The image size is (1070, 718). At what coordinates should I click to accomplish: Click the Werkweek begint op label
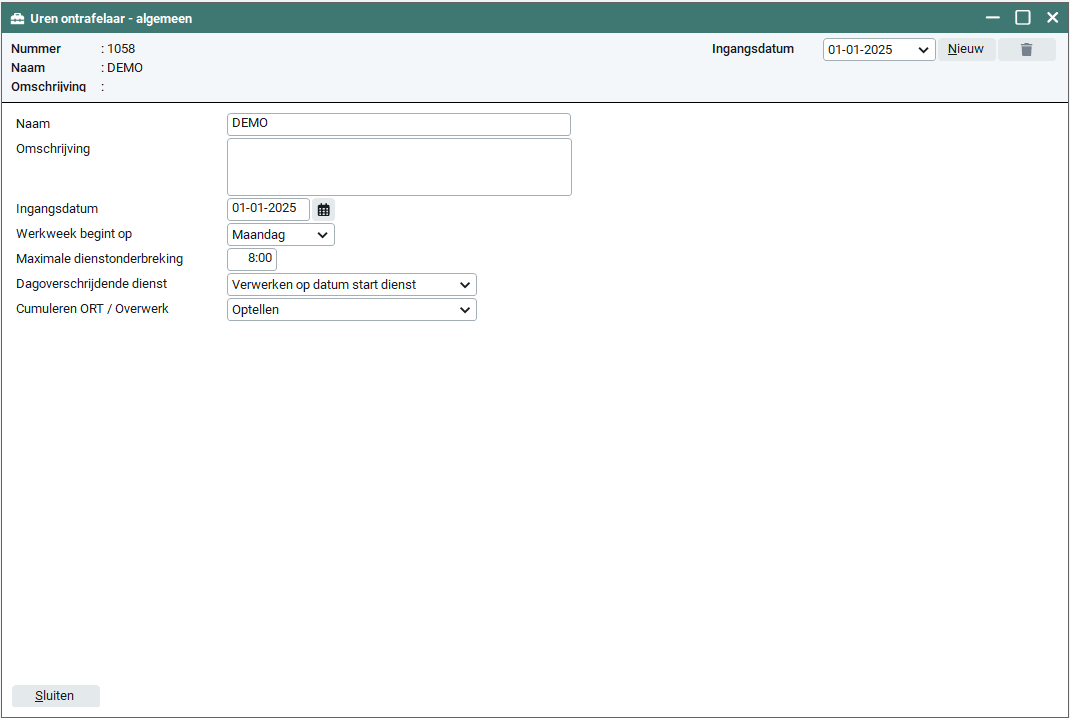pos(74,234)
